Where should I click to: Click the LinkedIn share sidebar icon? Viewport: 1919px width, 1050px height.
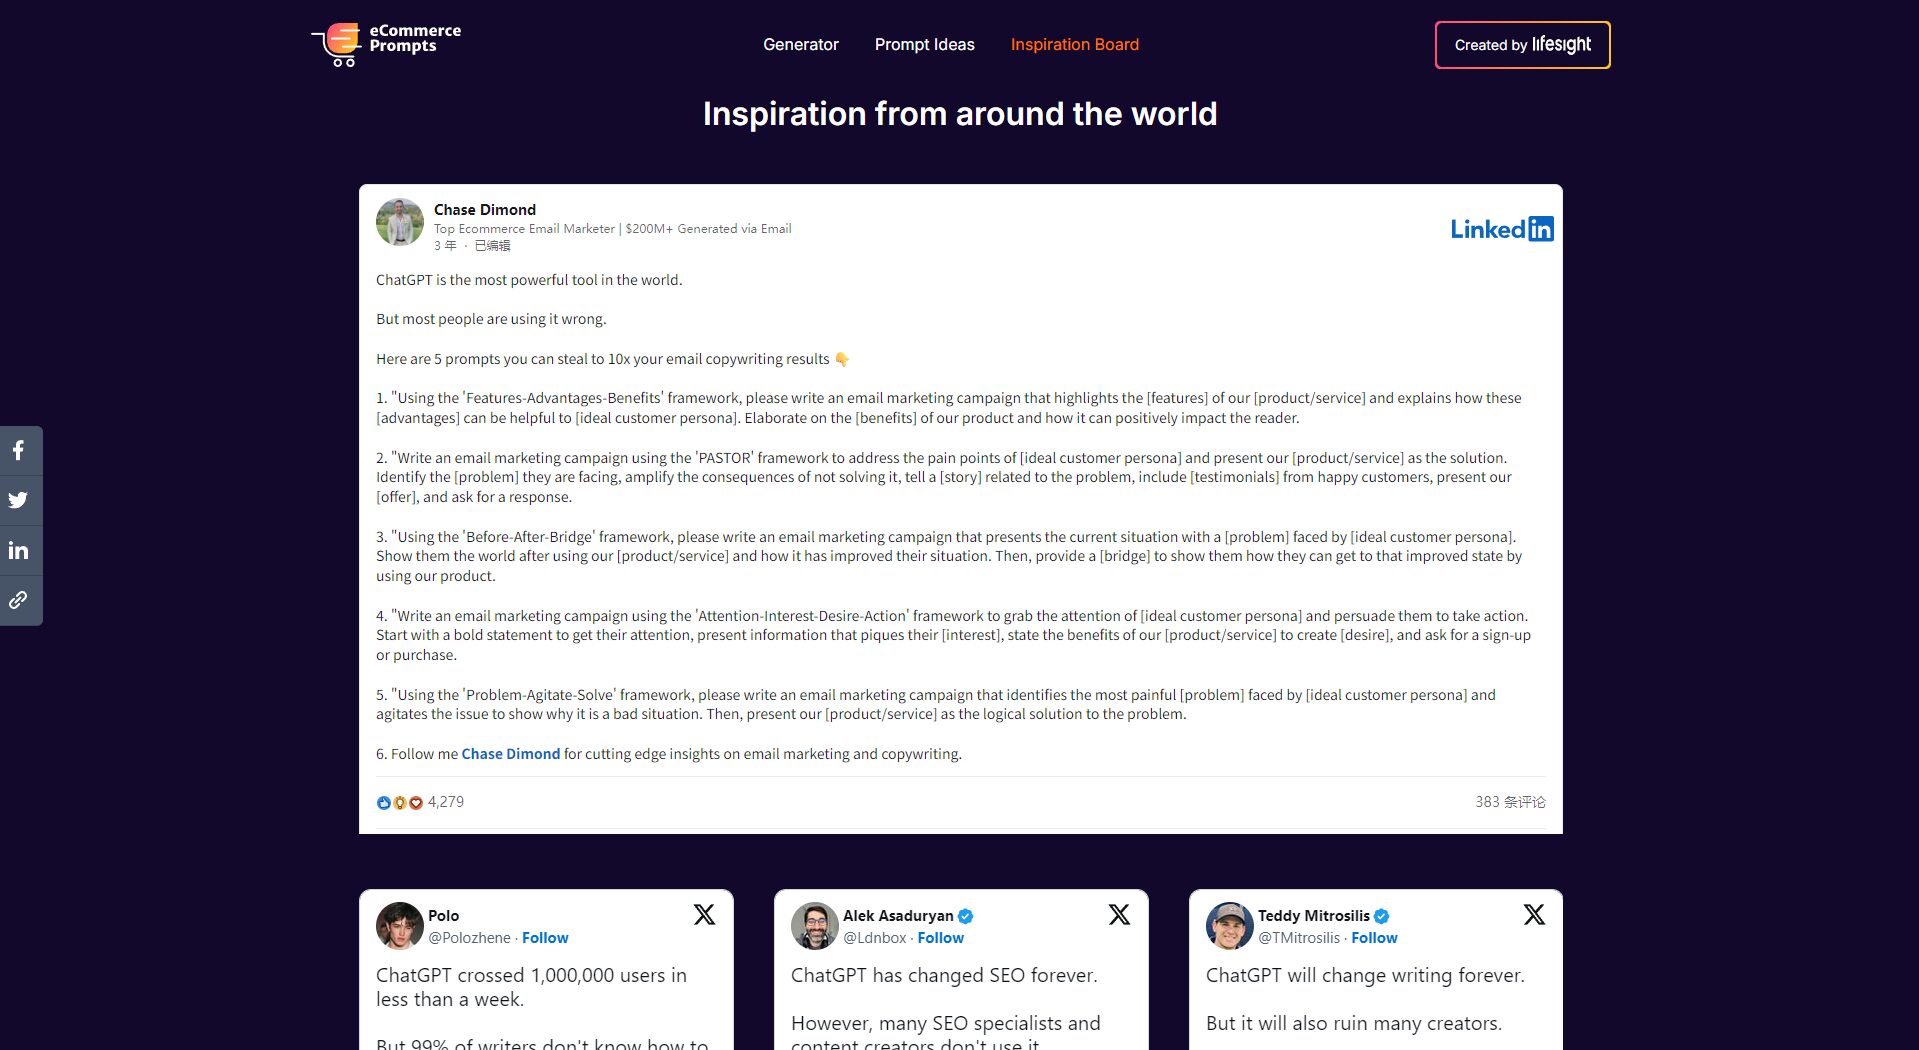point(19,551)
